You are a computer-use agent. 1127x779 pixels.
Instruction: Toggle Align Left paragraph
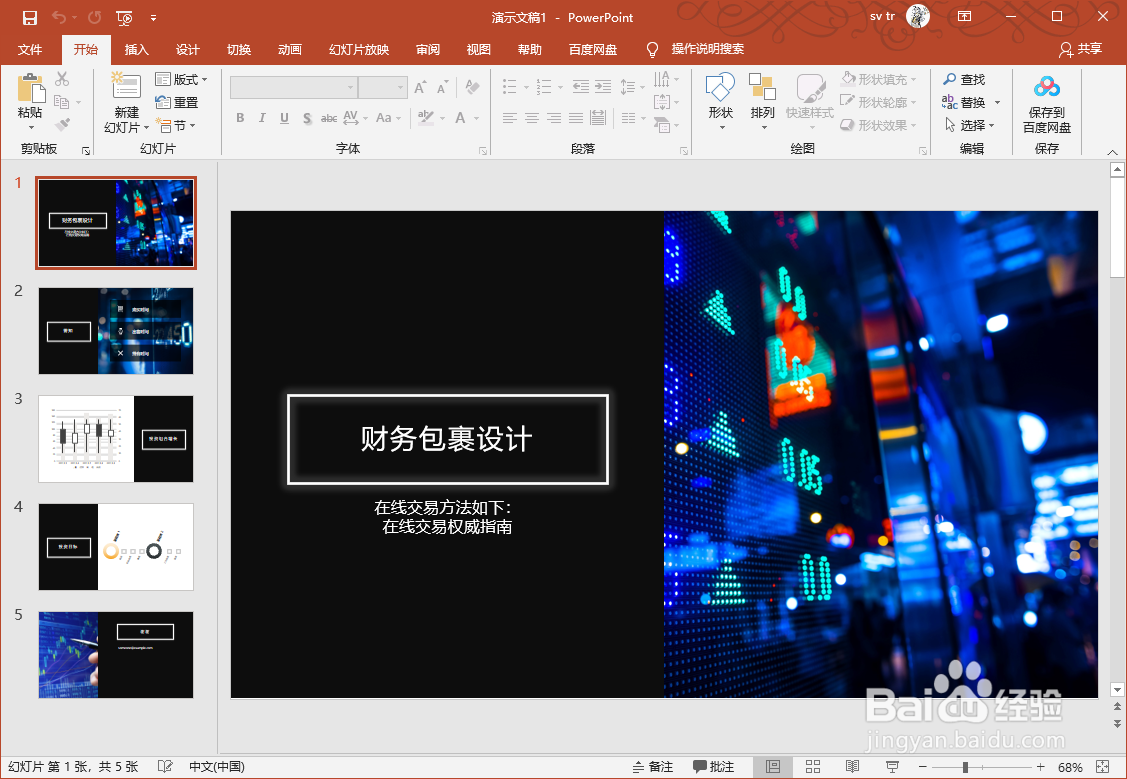(x=510, y=118)
